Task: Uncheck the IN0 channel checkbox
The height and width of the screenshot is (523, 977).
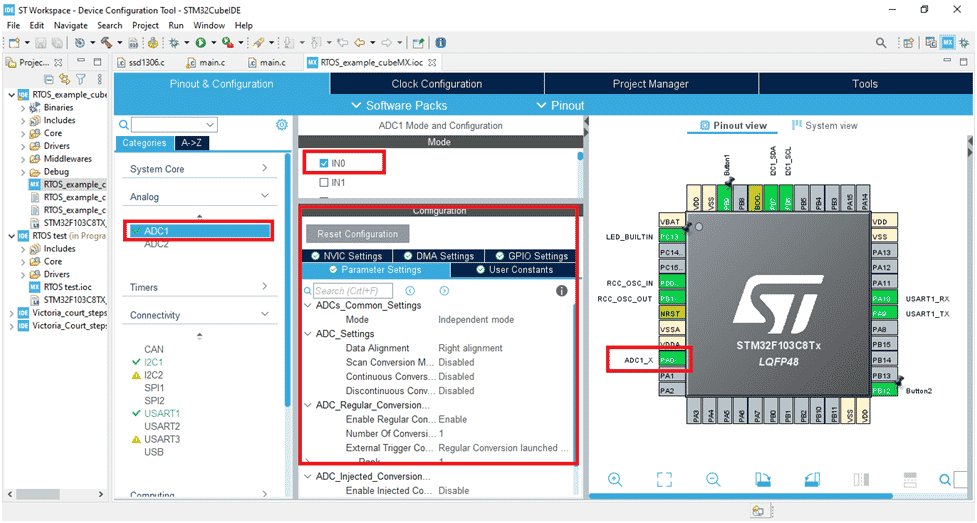Action: [323, 163]
